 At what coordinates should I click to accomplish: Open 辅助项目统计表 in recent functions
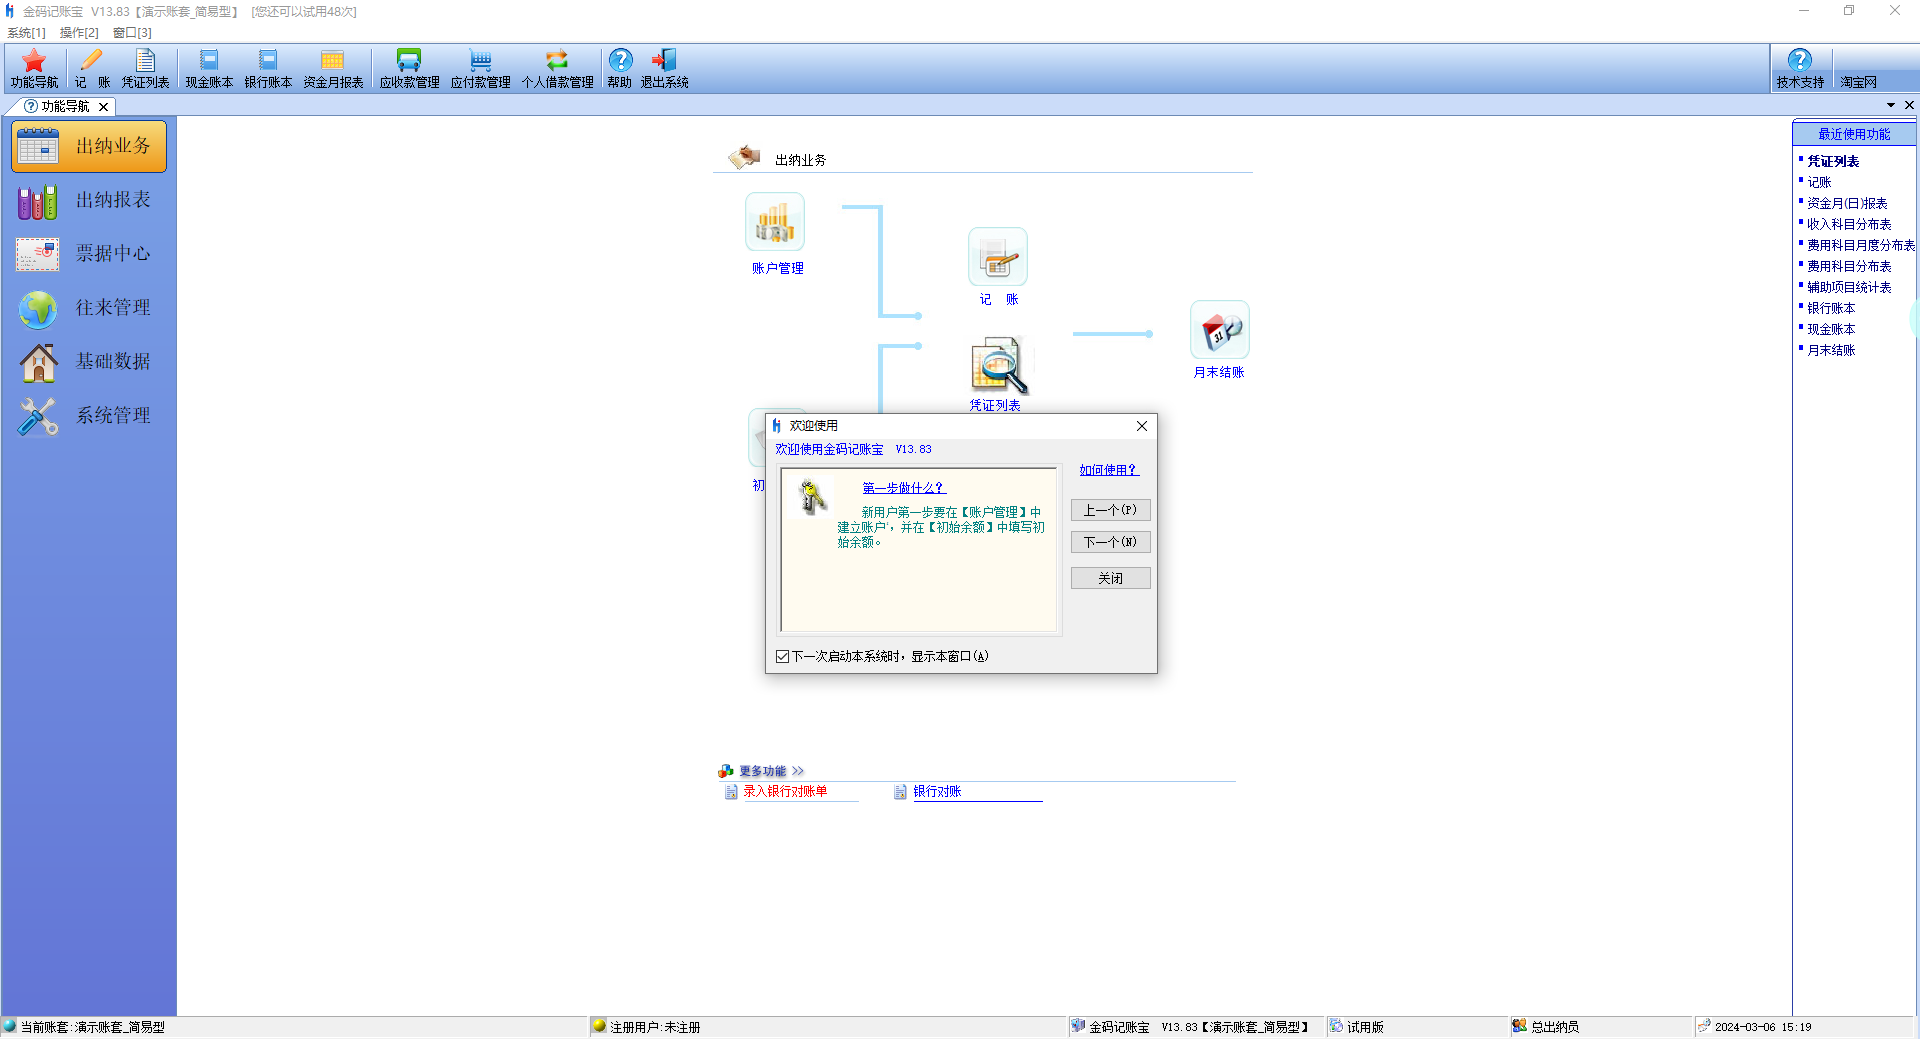pos(1849,287)
